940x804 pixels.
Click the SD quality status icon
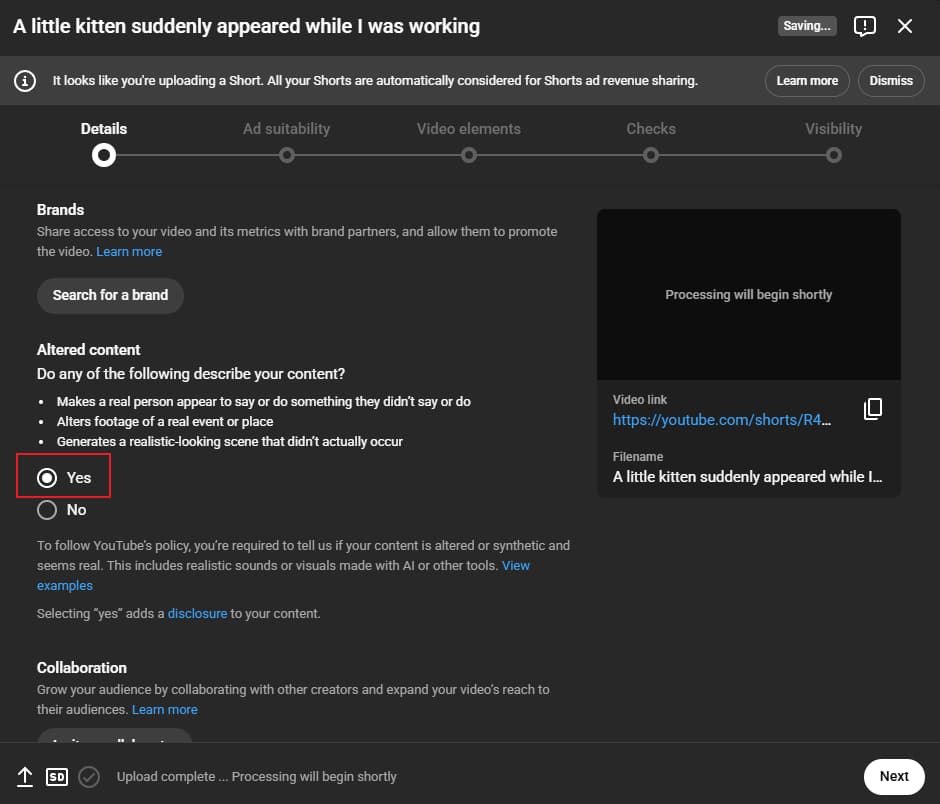(x=57, y=777)
